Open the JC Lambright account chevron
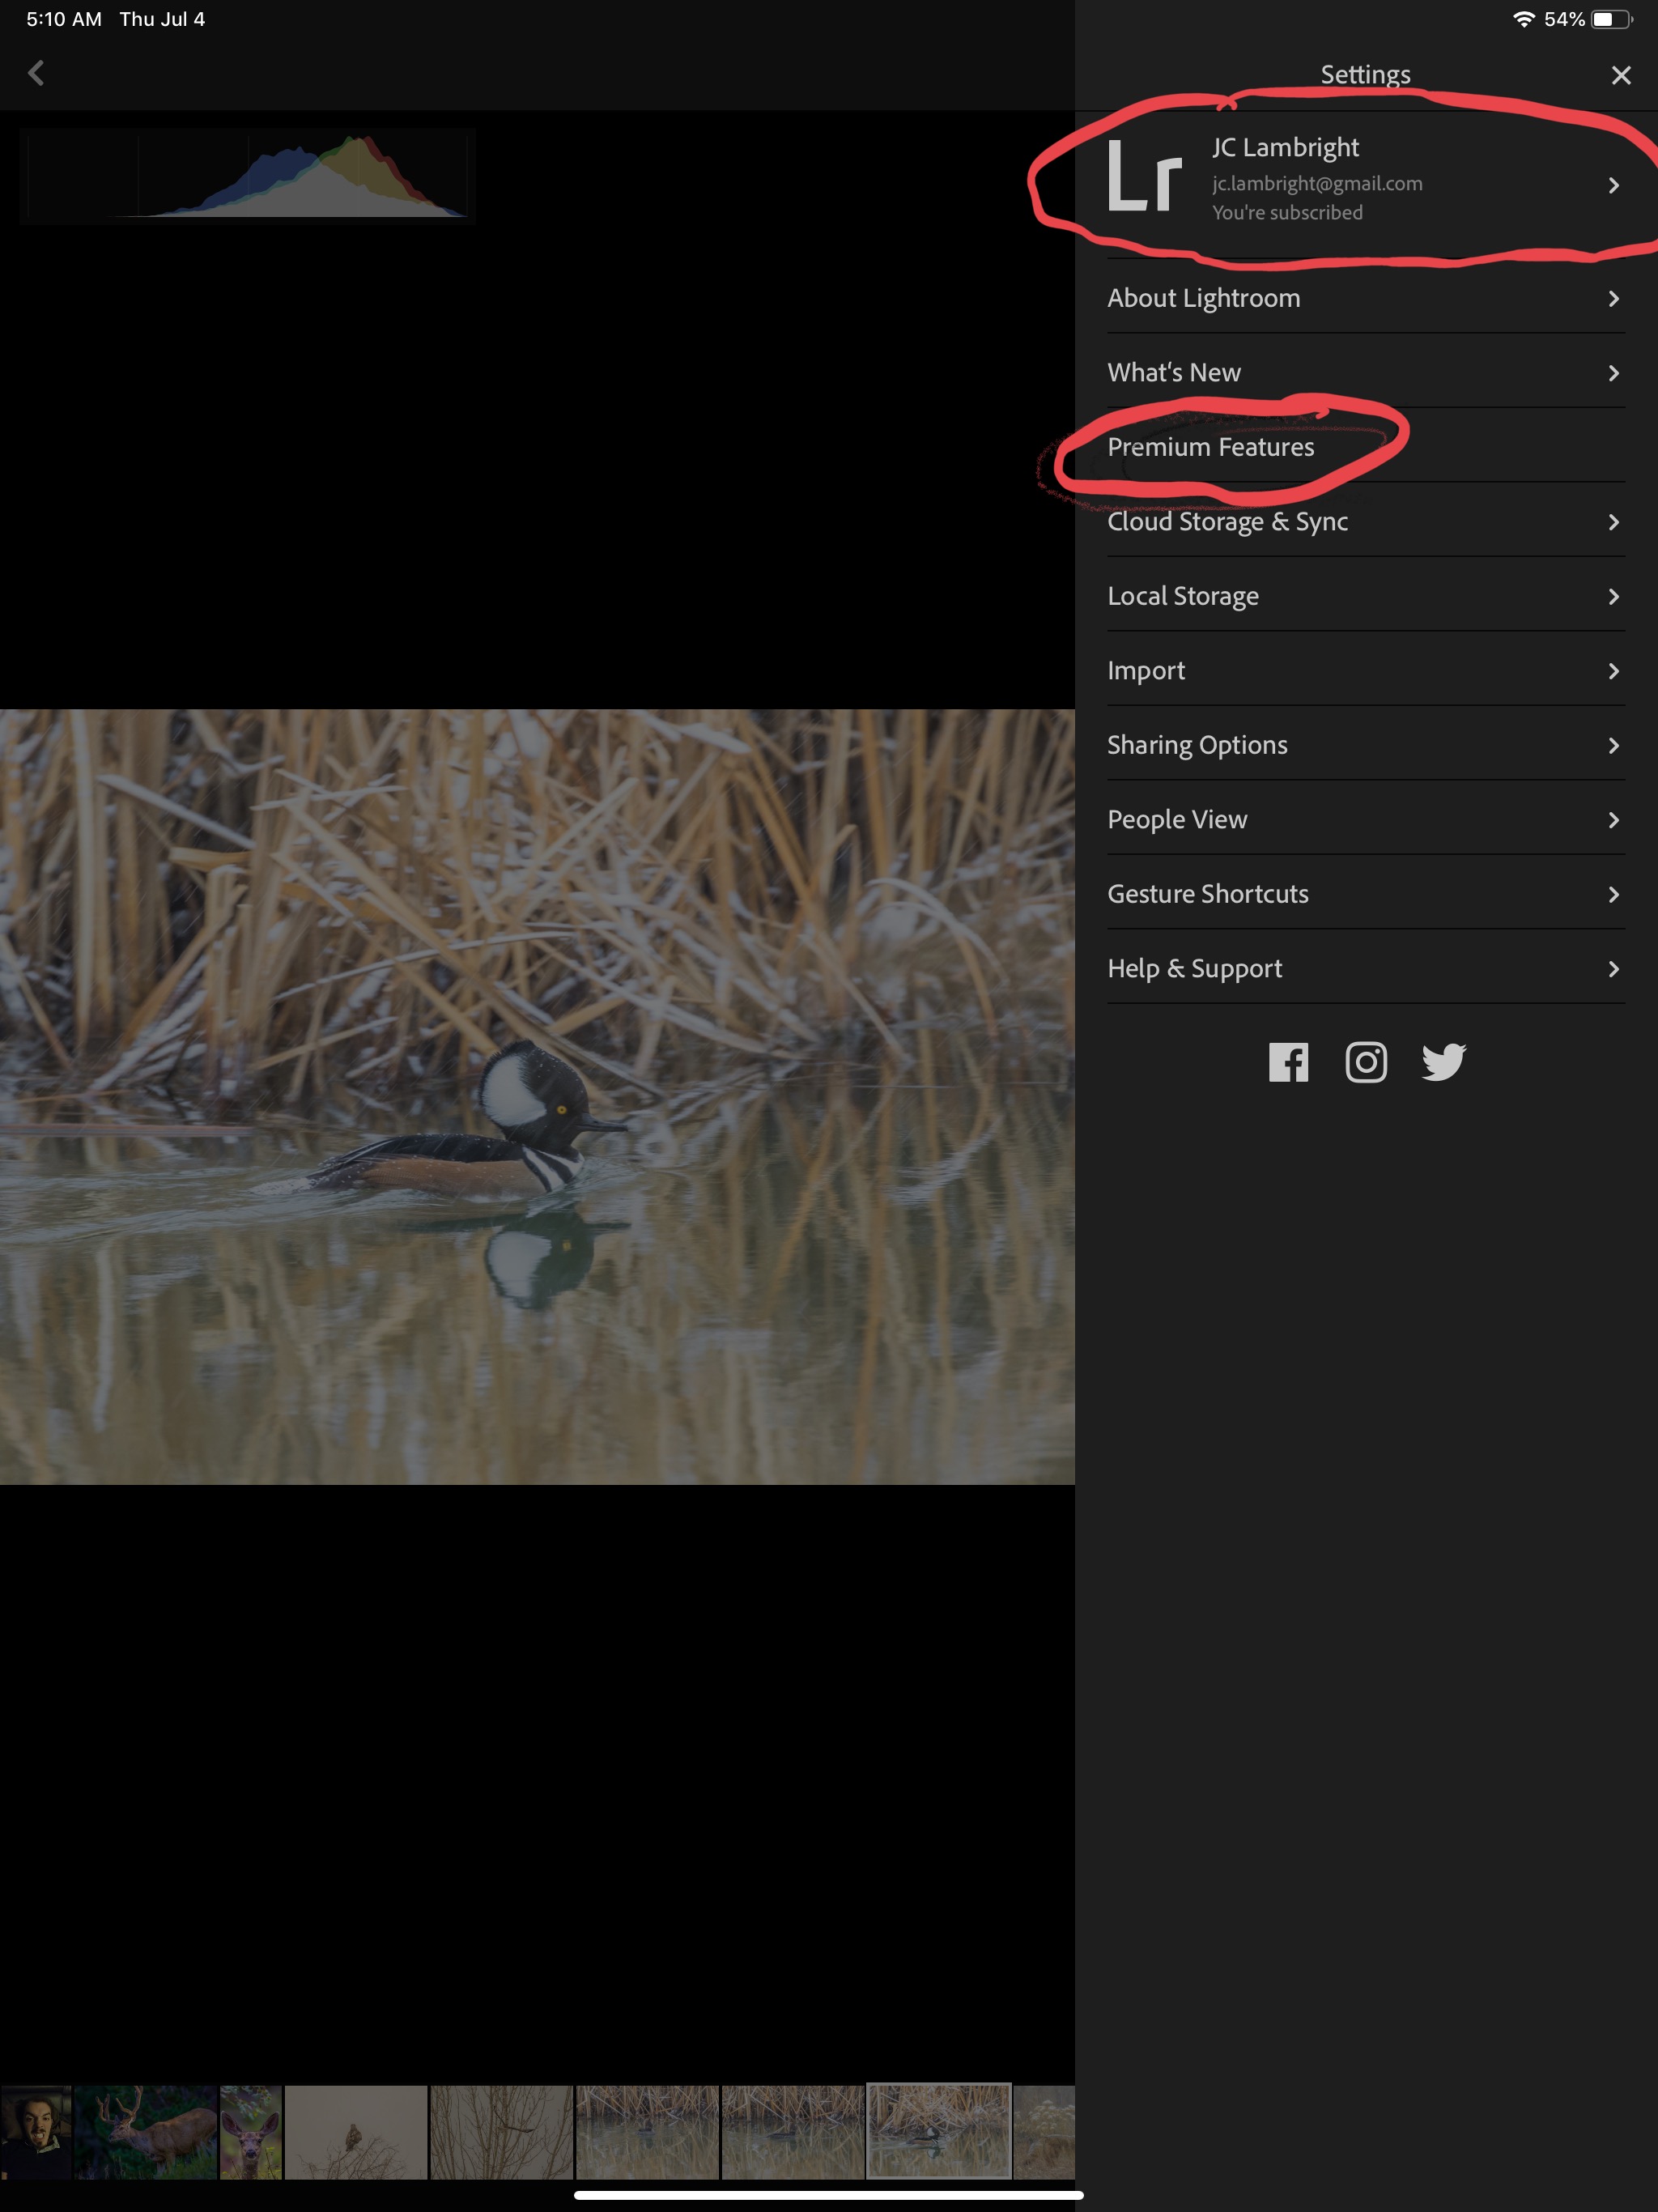Screen dimensions: 1658x2212 [1612, 185]
